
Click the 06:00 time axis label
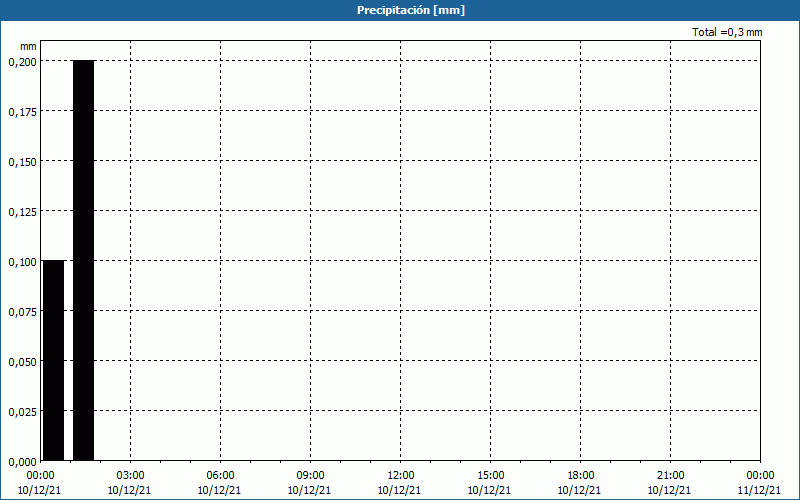[220, 475]
